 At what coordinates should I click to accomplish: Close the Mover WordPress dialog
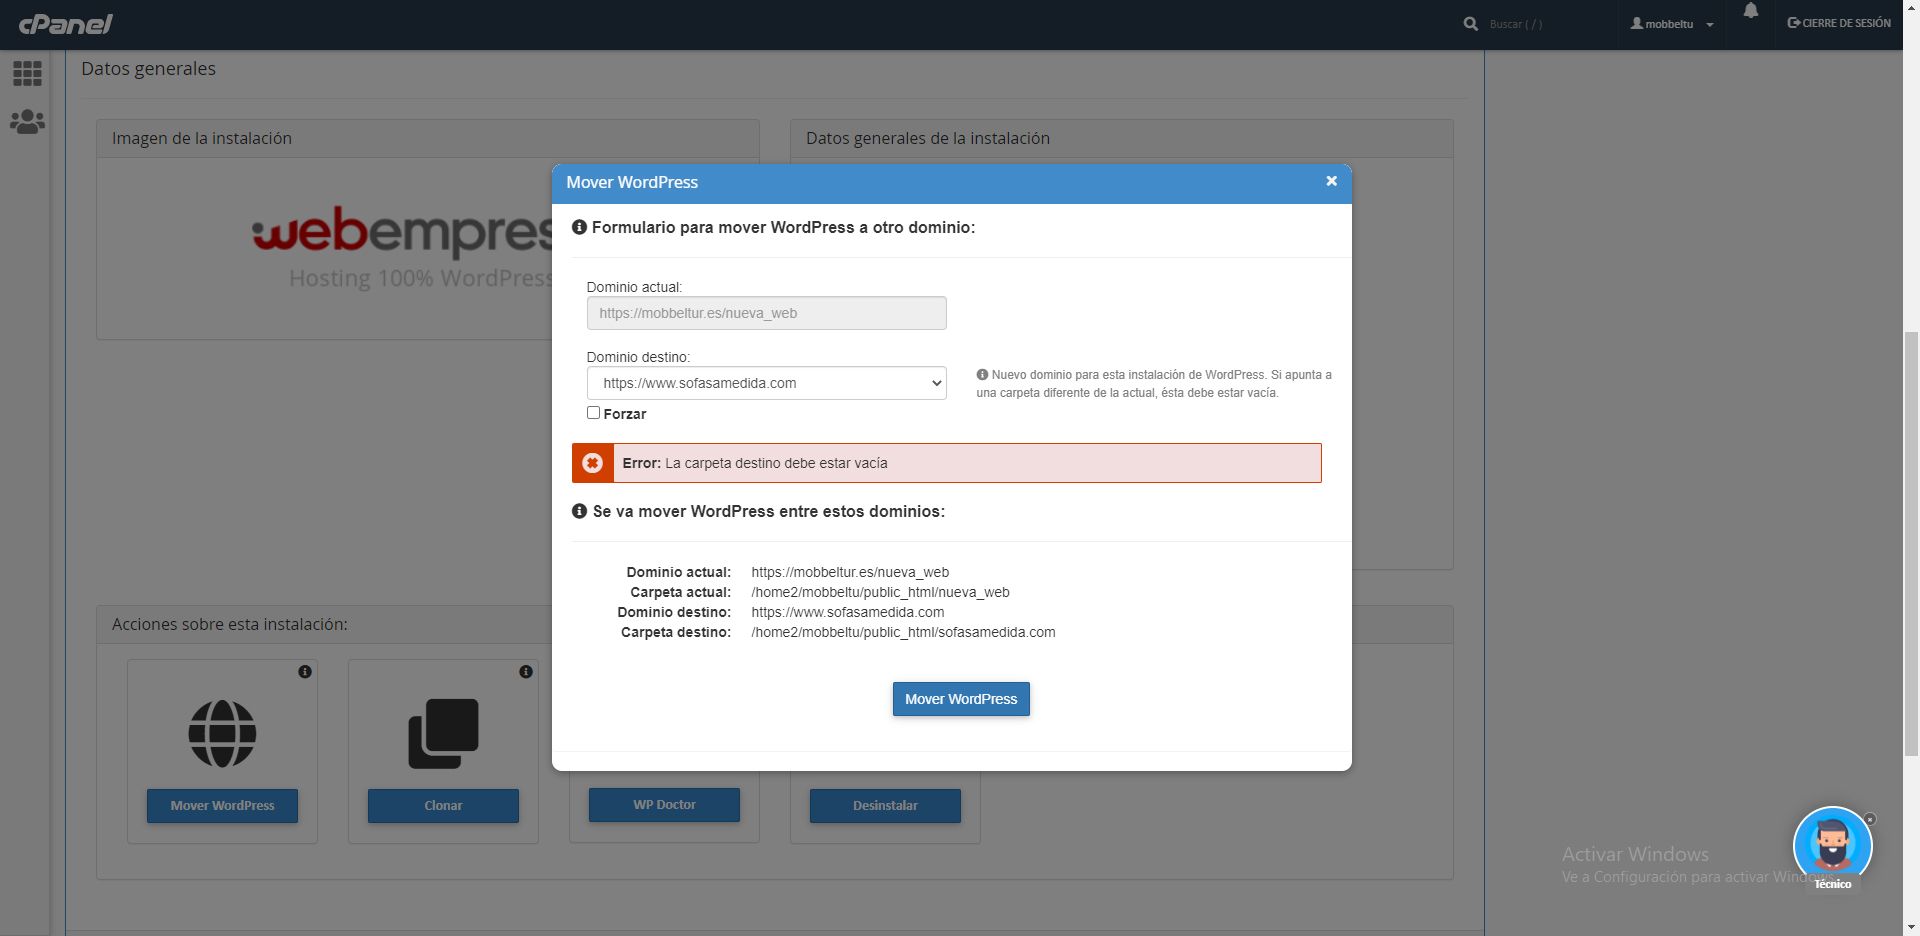pyautogui.click(x=1331, y=181)
